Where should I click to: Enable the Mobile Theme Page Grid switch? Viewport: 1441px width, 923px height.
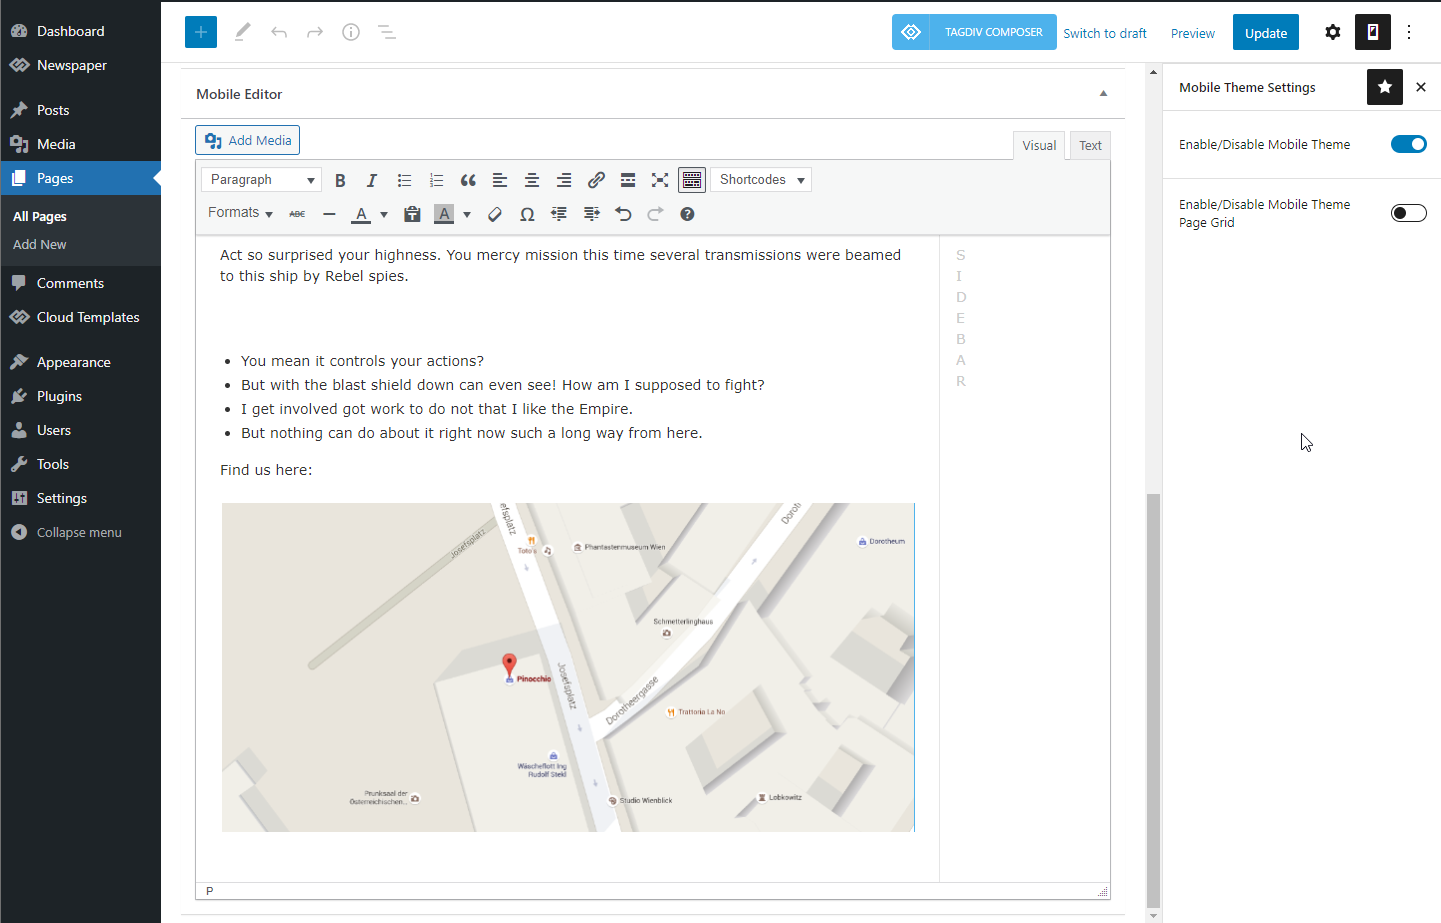coord(1408,213)
